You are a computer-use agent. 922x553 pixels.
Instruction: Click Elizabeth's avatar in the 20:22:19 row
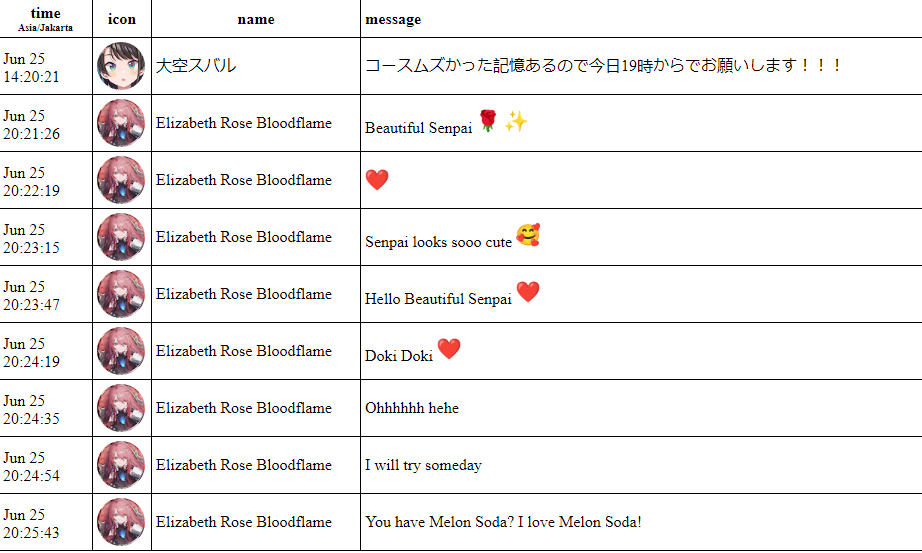click(121, 180)
